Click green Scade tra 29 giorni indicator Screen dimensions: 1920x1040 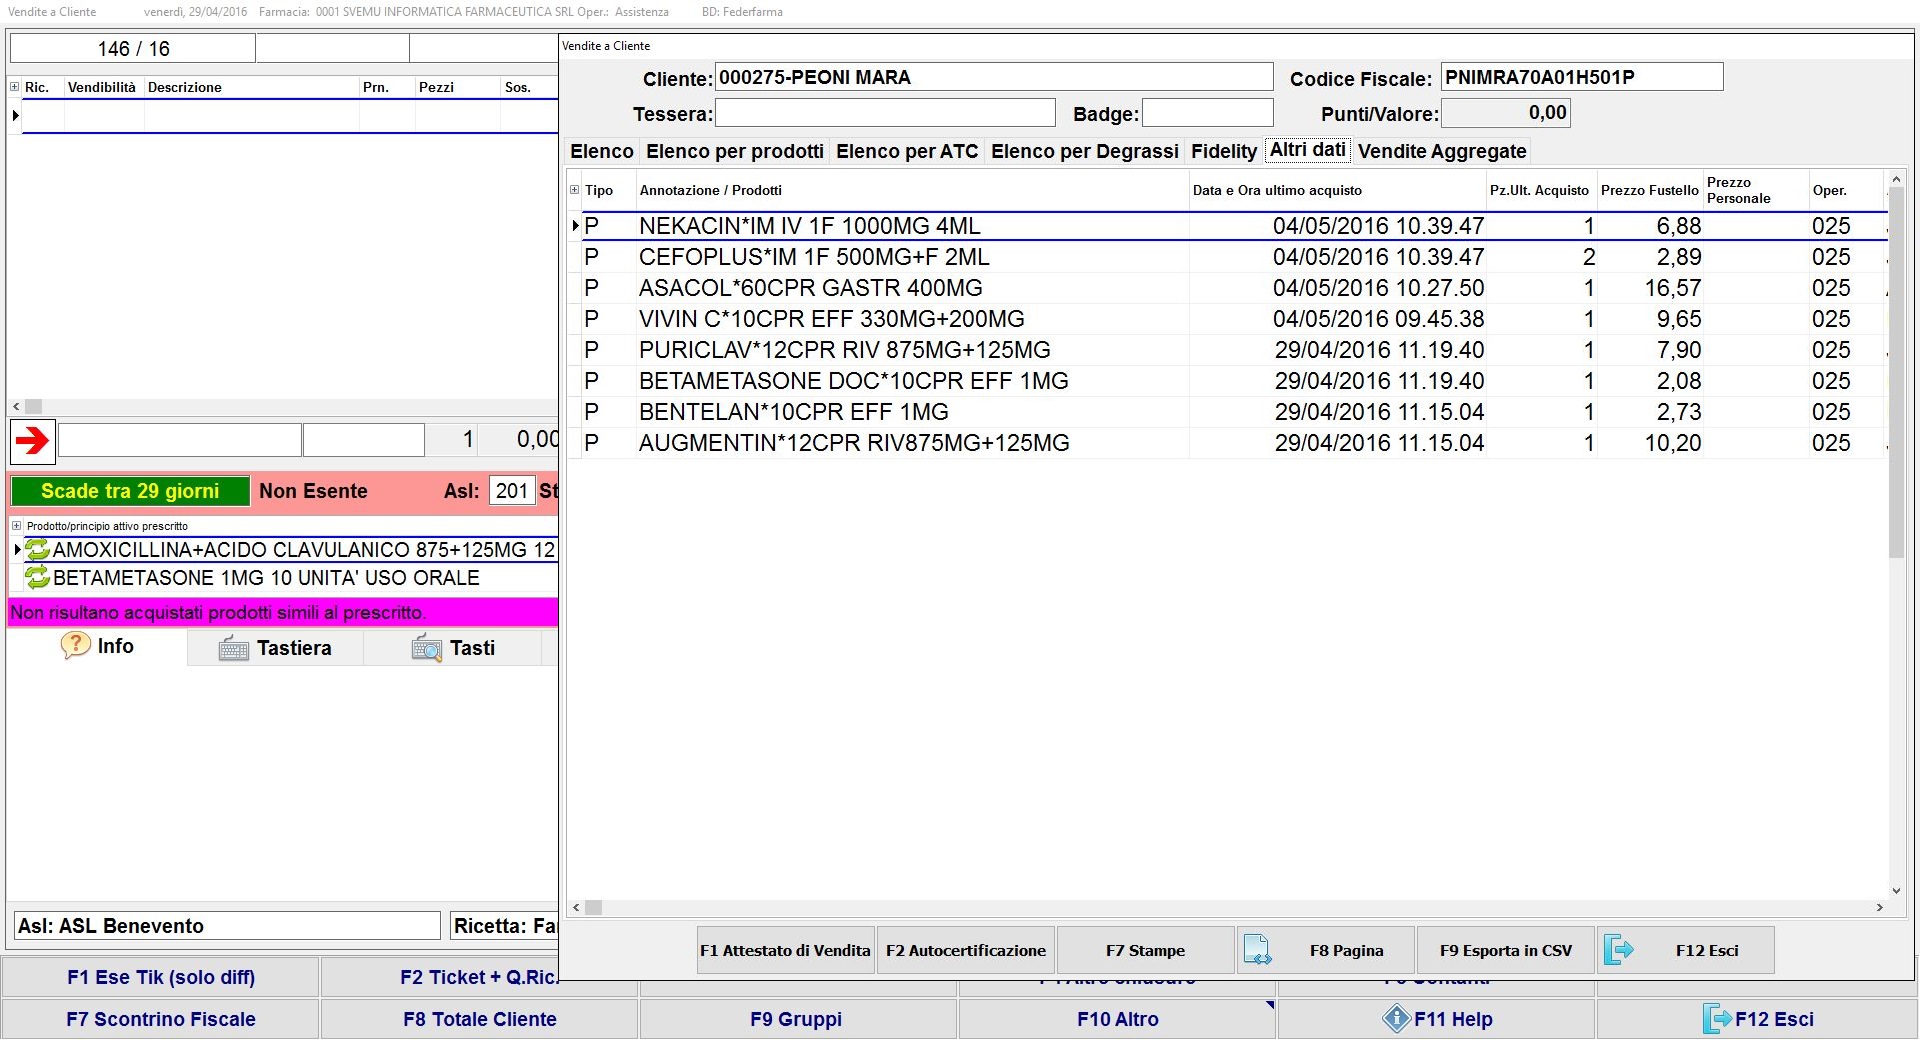tap(130, 491)
